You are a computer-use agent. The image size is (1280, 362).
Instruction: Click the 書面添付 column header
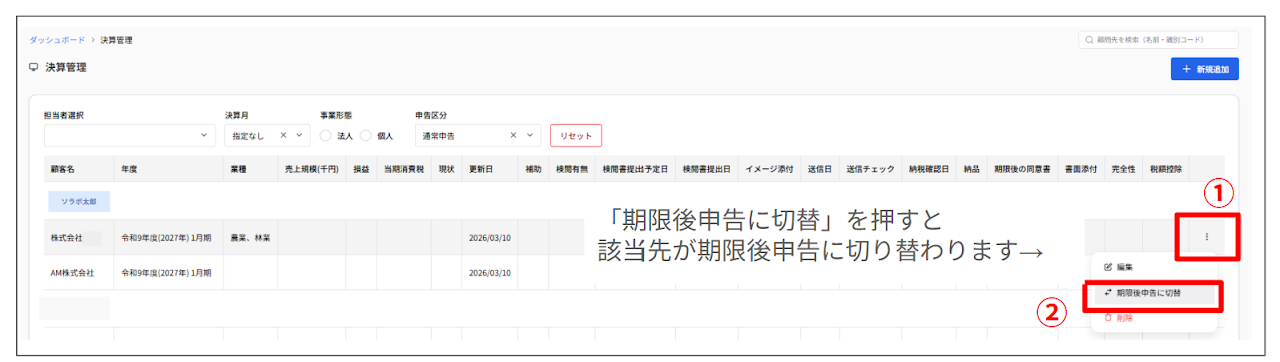point(1081,169)
